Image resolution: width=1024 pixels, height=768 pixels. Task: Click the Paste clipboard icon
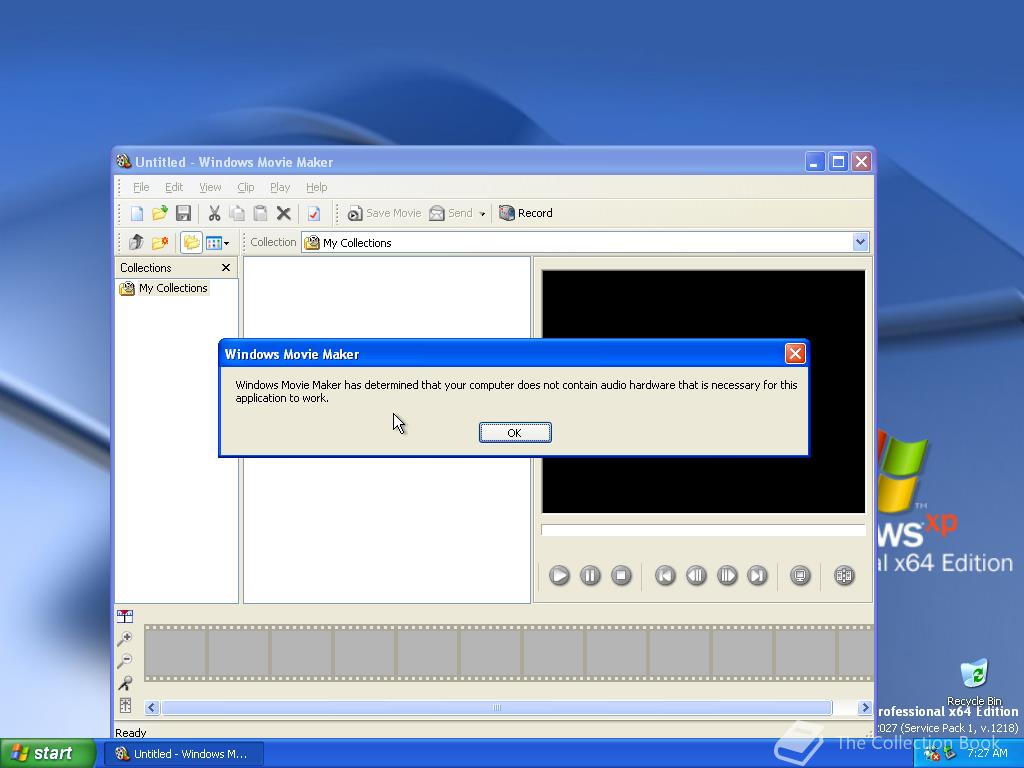pyautogui.click(x=260, y=213)
